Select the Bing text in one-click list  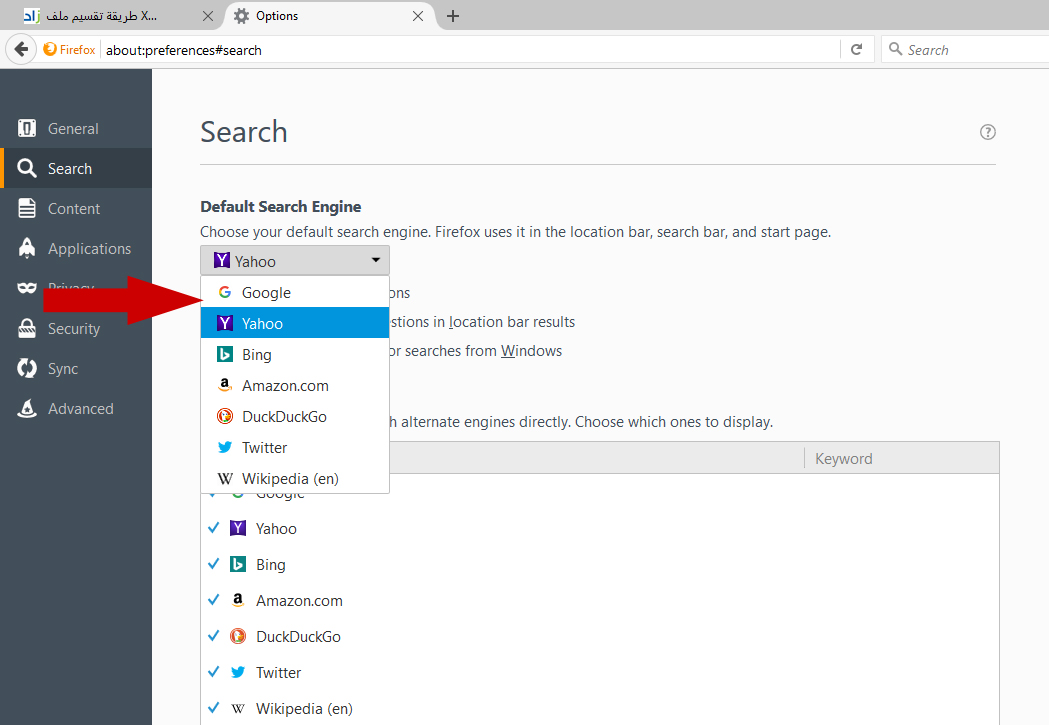click(270, 565)
